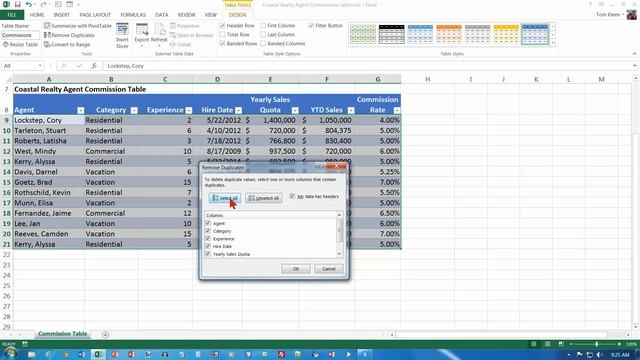Image resolution: width=640 pixels, height=360 pixels.
Task: Uncheck the Experience column checkbox in the dialog
Action: tap(208, 238)
